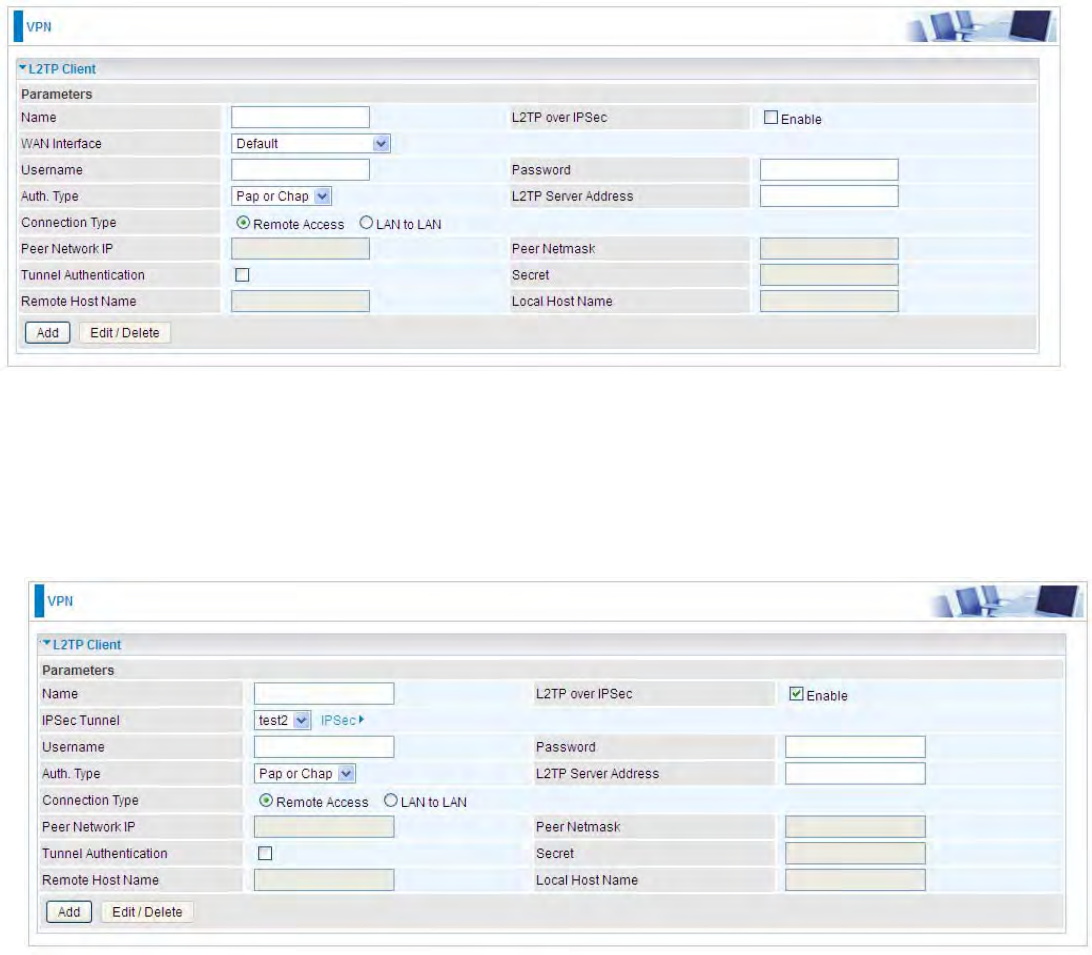The image size is (1092, 955).
Task: Click Secret field in top panel
Action: pos(829,275)
